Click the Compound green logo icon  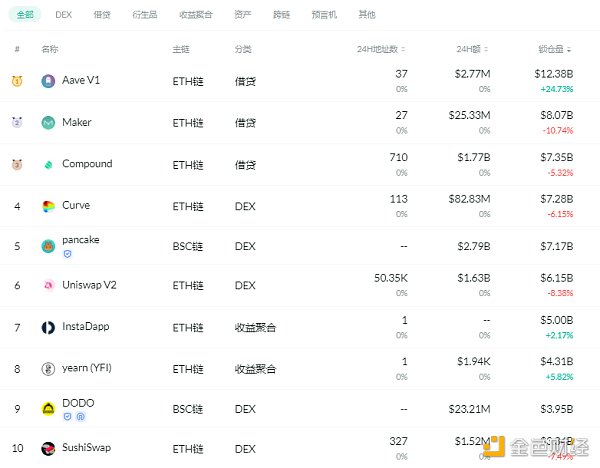point(48,164)
